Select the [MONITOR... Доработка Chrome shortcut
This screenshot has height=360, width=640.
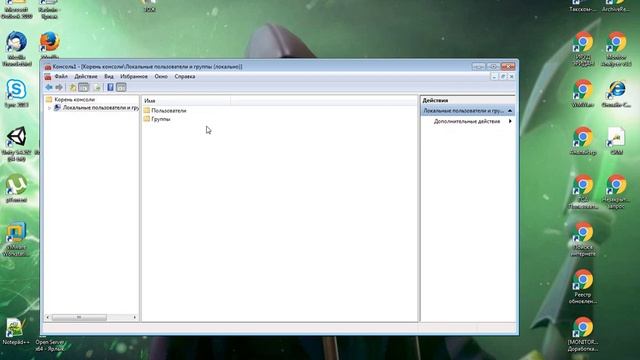click(583, 334)
